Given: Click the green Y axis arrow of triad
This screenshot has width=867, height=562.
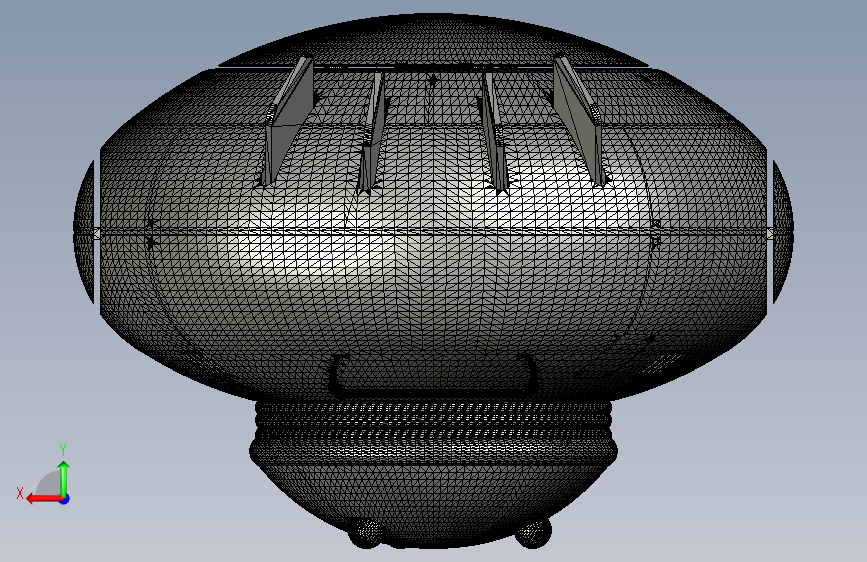Looking at the screenshot, I should [x=64, y=479].
